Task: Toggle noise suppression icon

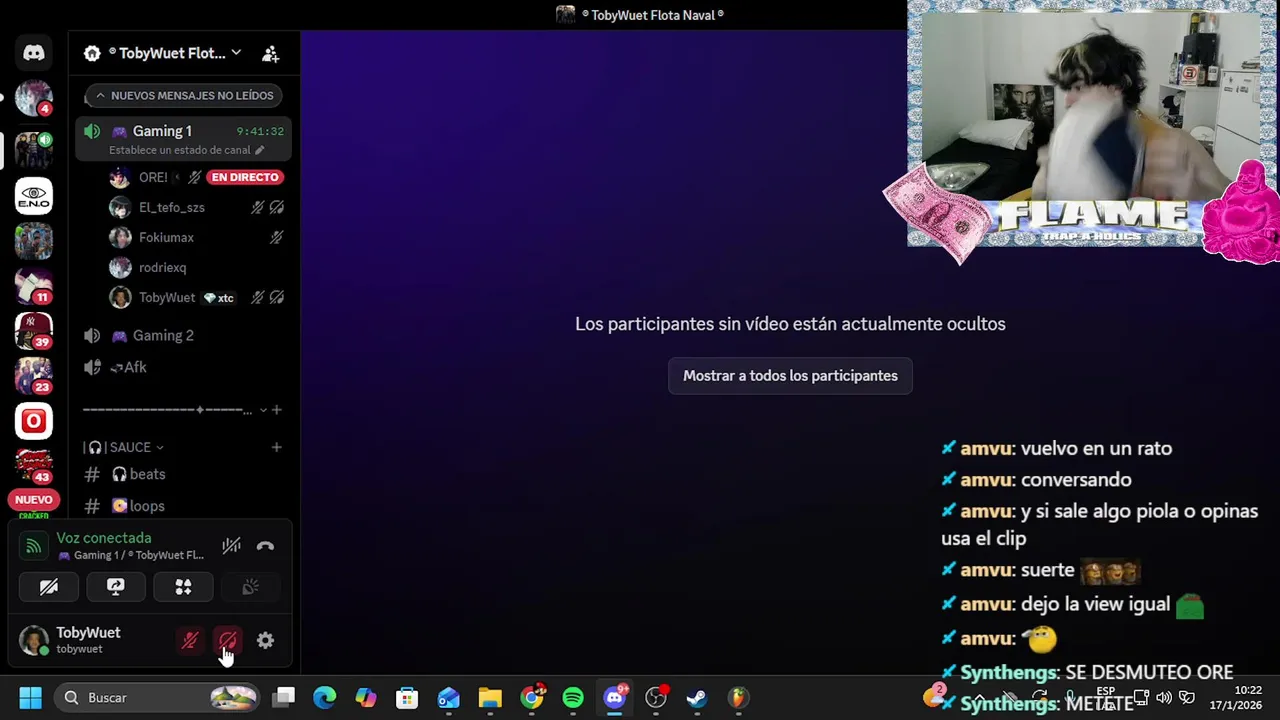Action: [231, 546]
